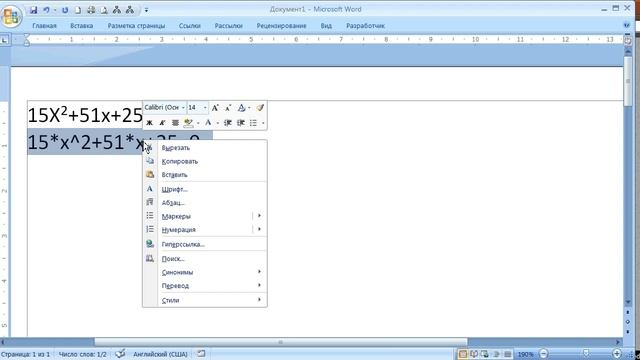Image resolution: width=640 pixels, height=360 pixels.
Task: Open Стили submenu in context menu
Action: click(x=205, y=300)
